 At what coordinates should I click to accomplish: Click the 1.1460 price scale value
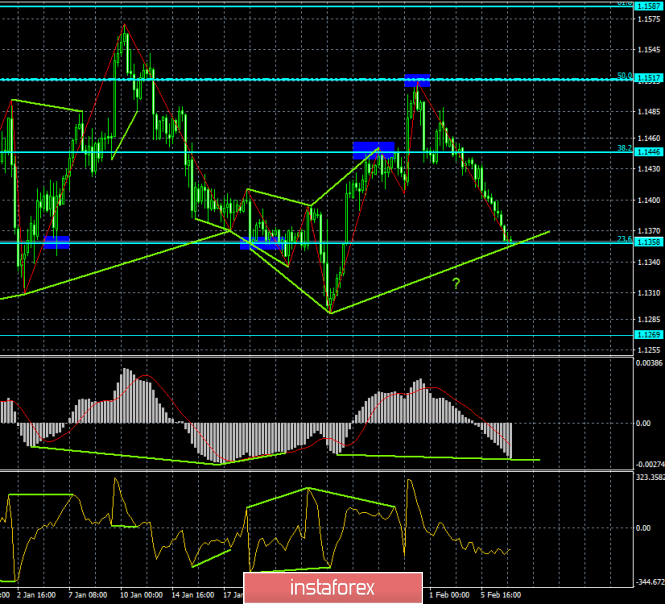[x=649, y=138]
